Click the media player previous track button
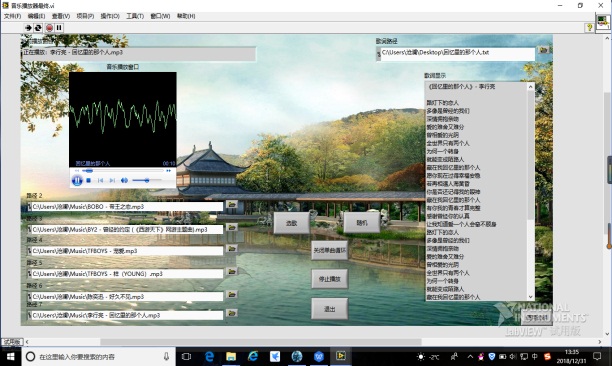Viewport: 612px width, 366px height. [100, 180]
